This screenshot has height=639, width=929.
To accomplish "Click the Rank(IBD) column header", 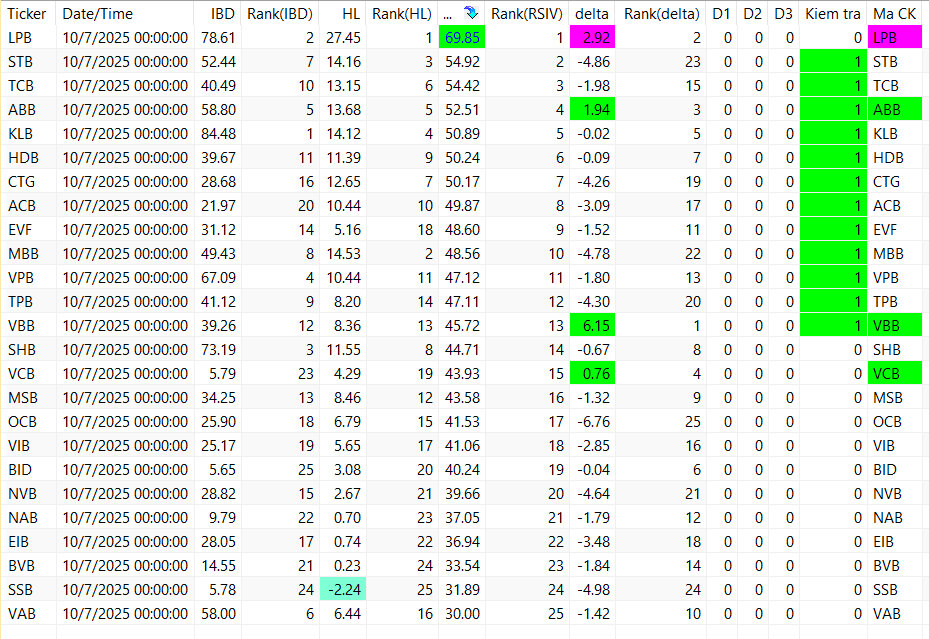I will pos(280,14).
